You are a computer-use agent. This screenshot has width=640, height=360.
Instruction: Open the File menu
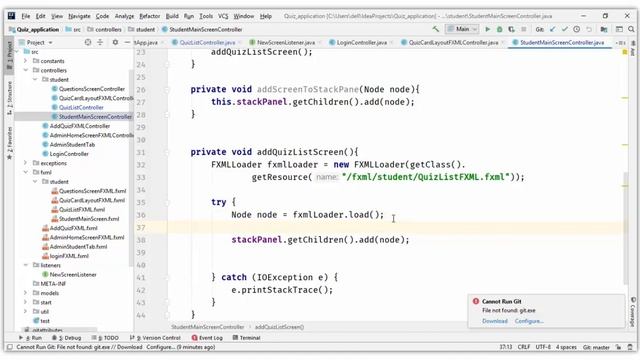pos(26,16)
